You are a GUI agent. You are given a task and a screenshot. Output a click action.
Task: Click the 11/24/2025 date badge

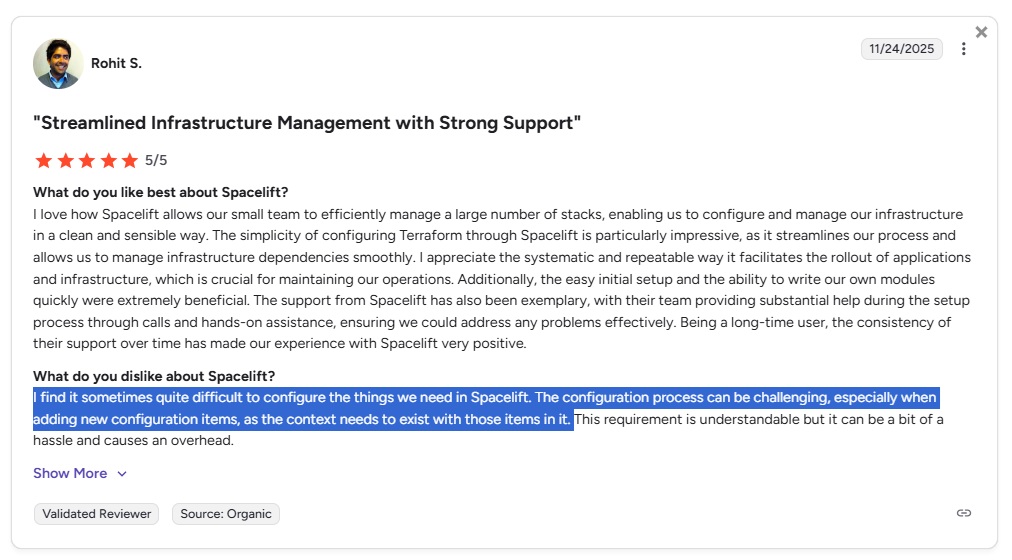pyautogui.click(x=901, y=49)
